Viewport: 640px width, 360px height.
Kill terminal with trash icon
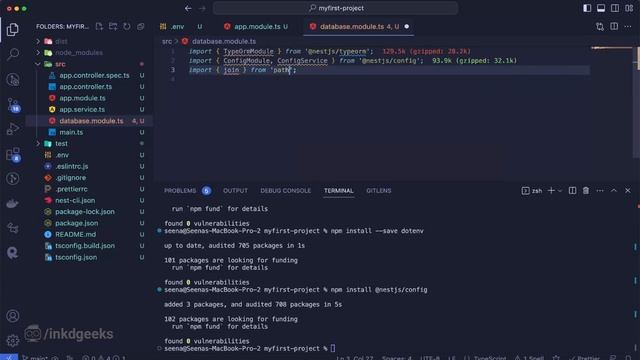click(x=586, y=191)
